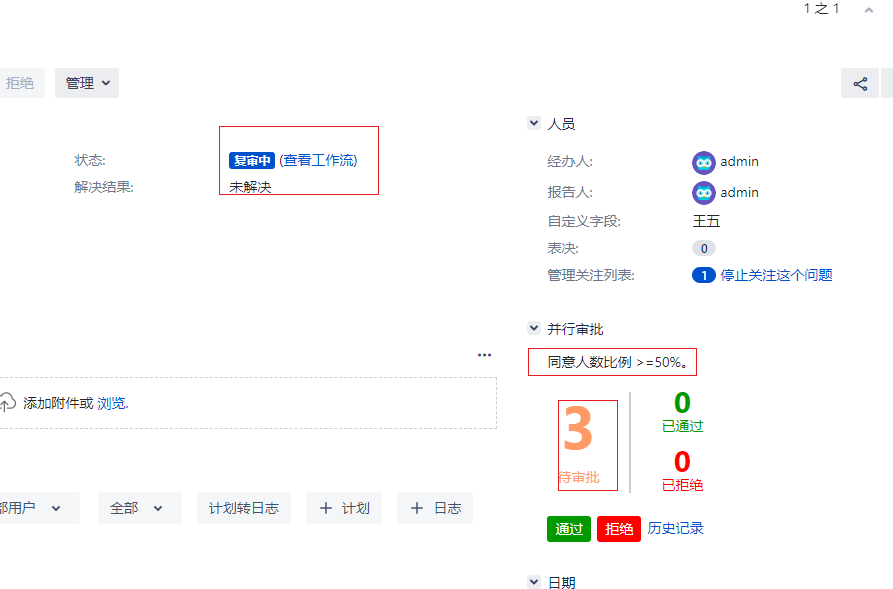Open the 管理 dropdown menu
Screen dimensions: 893x589
point(87,84)
